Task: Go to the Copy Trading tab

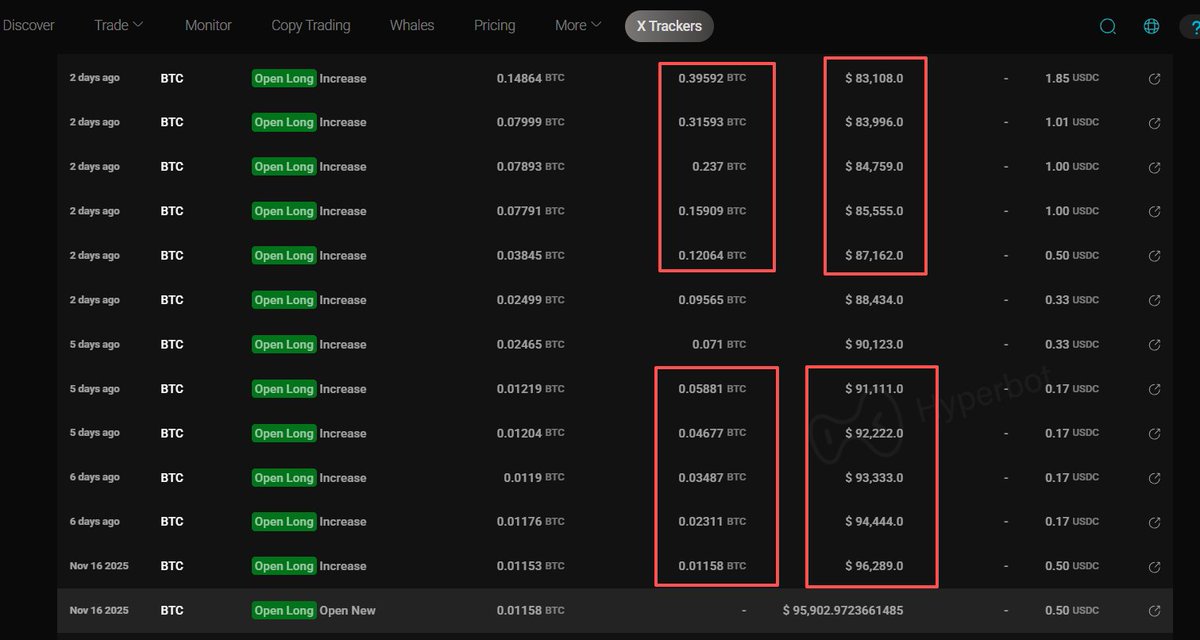Action: (x=311, y=25)
